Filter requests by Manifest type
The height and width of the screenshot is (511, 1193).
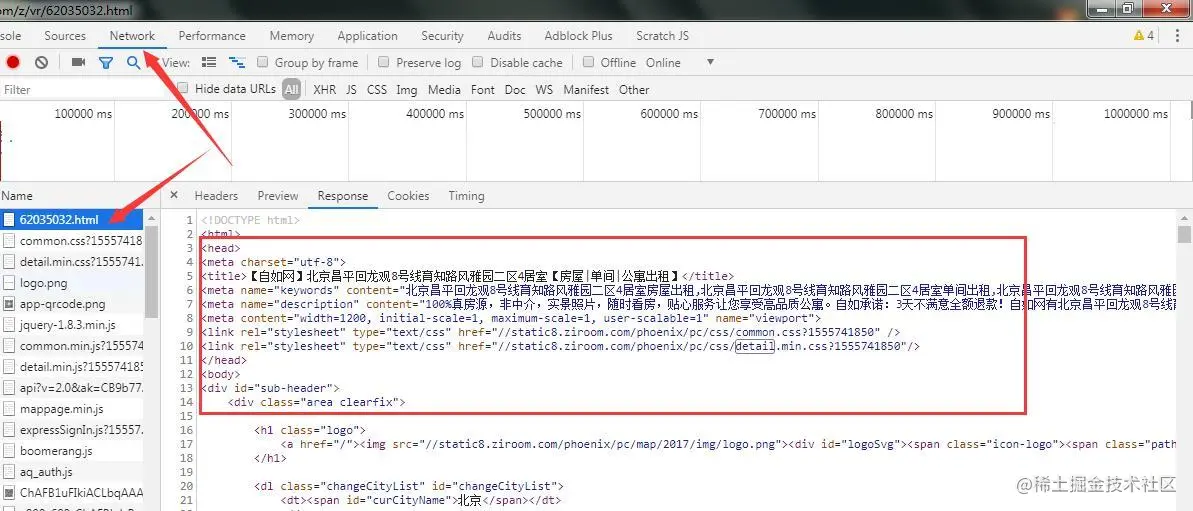click(x=586, y=90)
